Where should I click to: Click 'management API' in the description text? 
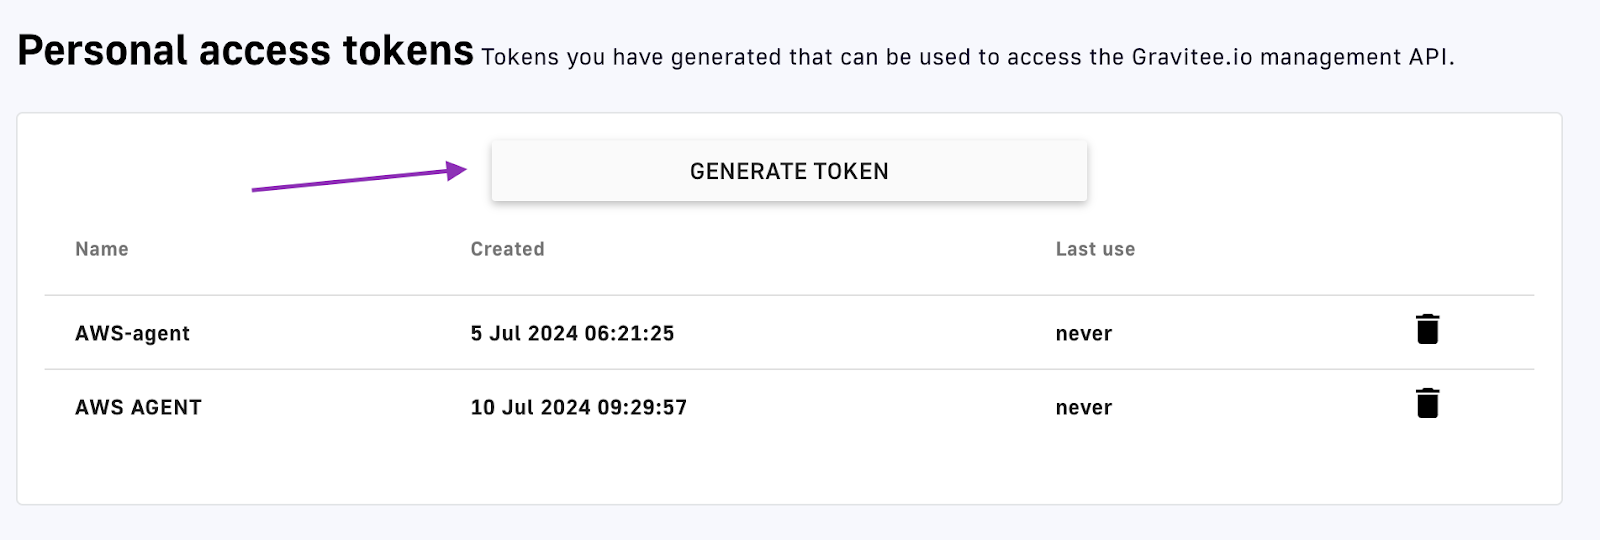[1355, 57]
